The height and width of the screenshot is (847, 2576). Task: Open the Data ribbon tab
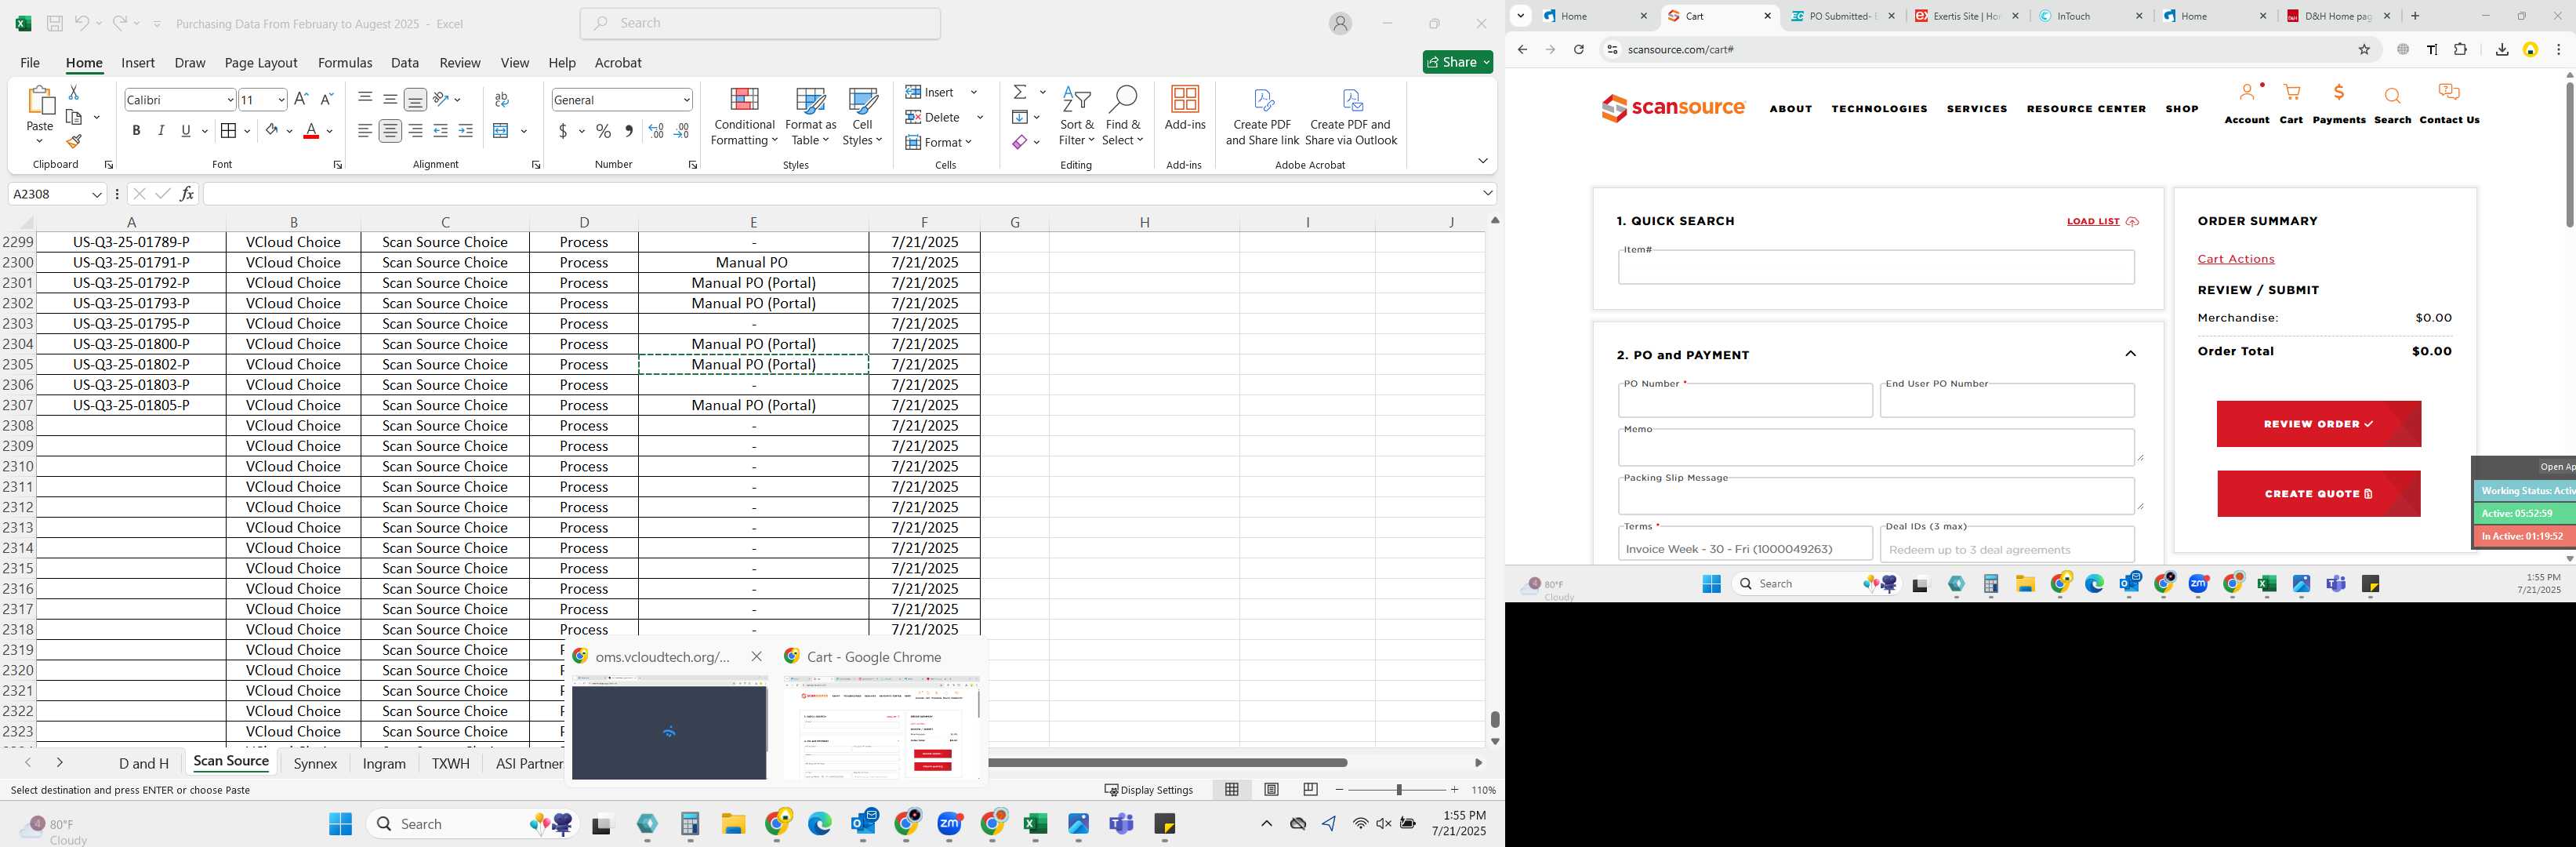pos(405,62)
